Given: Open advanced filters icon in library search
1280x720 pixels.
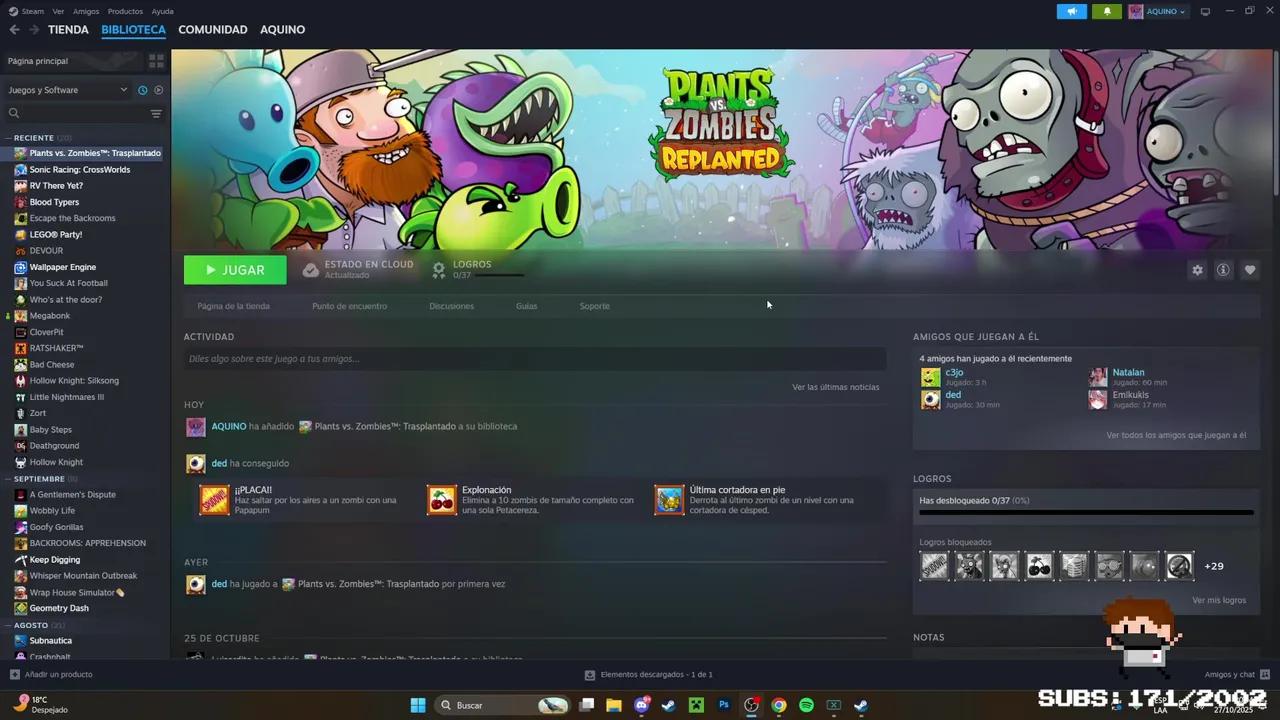Looking at the screenshot, I should coord(156,113).
